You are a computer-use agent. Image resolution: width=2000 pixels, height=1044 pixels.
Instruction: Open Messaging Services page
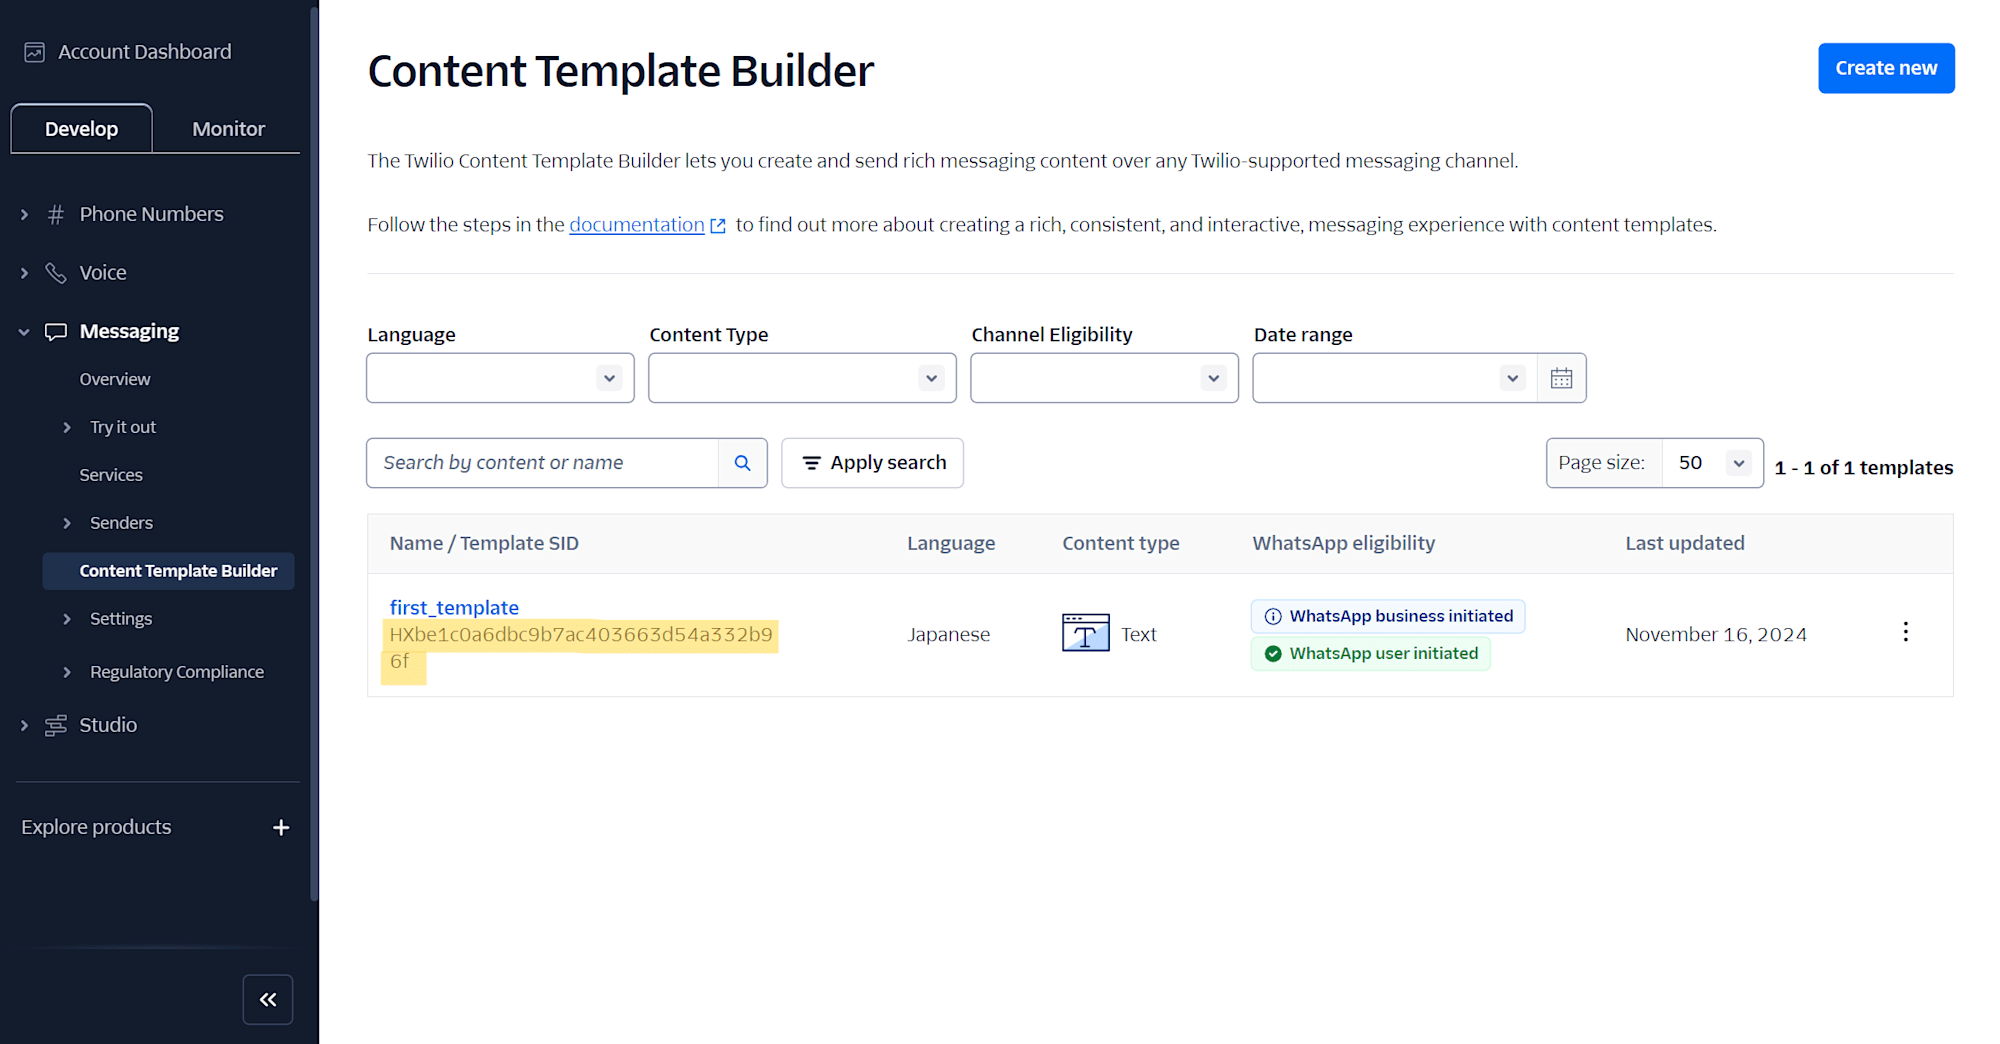(x=111, y=475)
